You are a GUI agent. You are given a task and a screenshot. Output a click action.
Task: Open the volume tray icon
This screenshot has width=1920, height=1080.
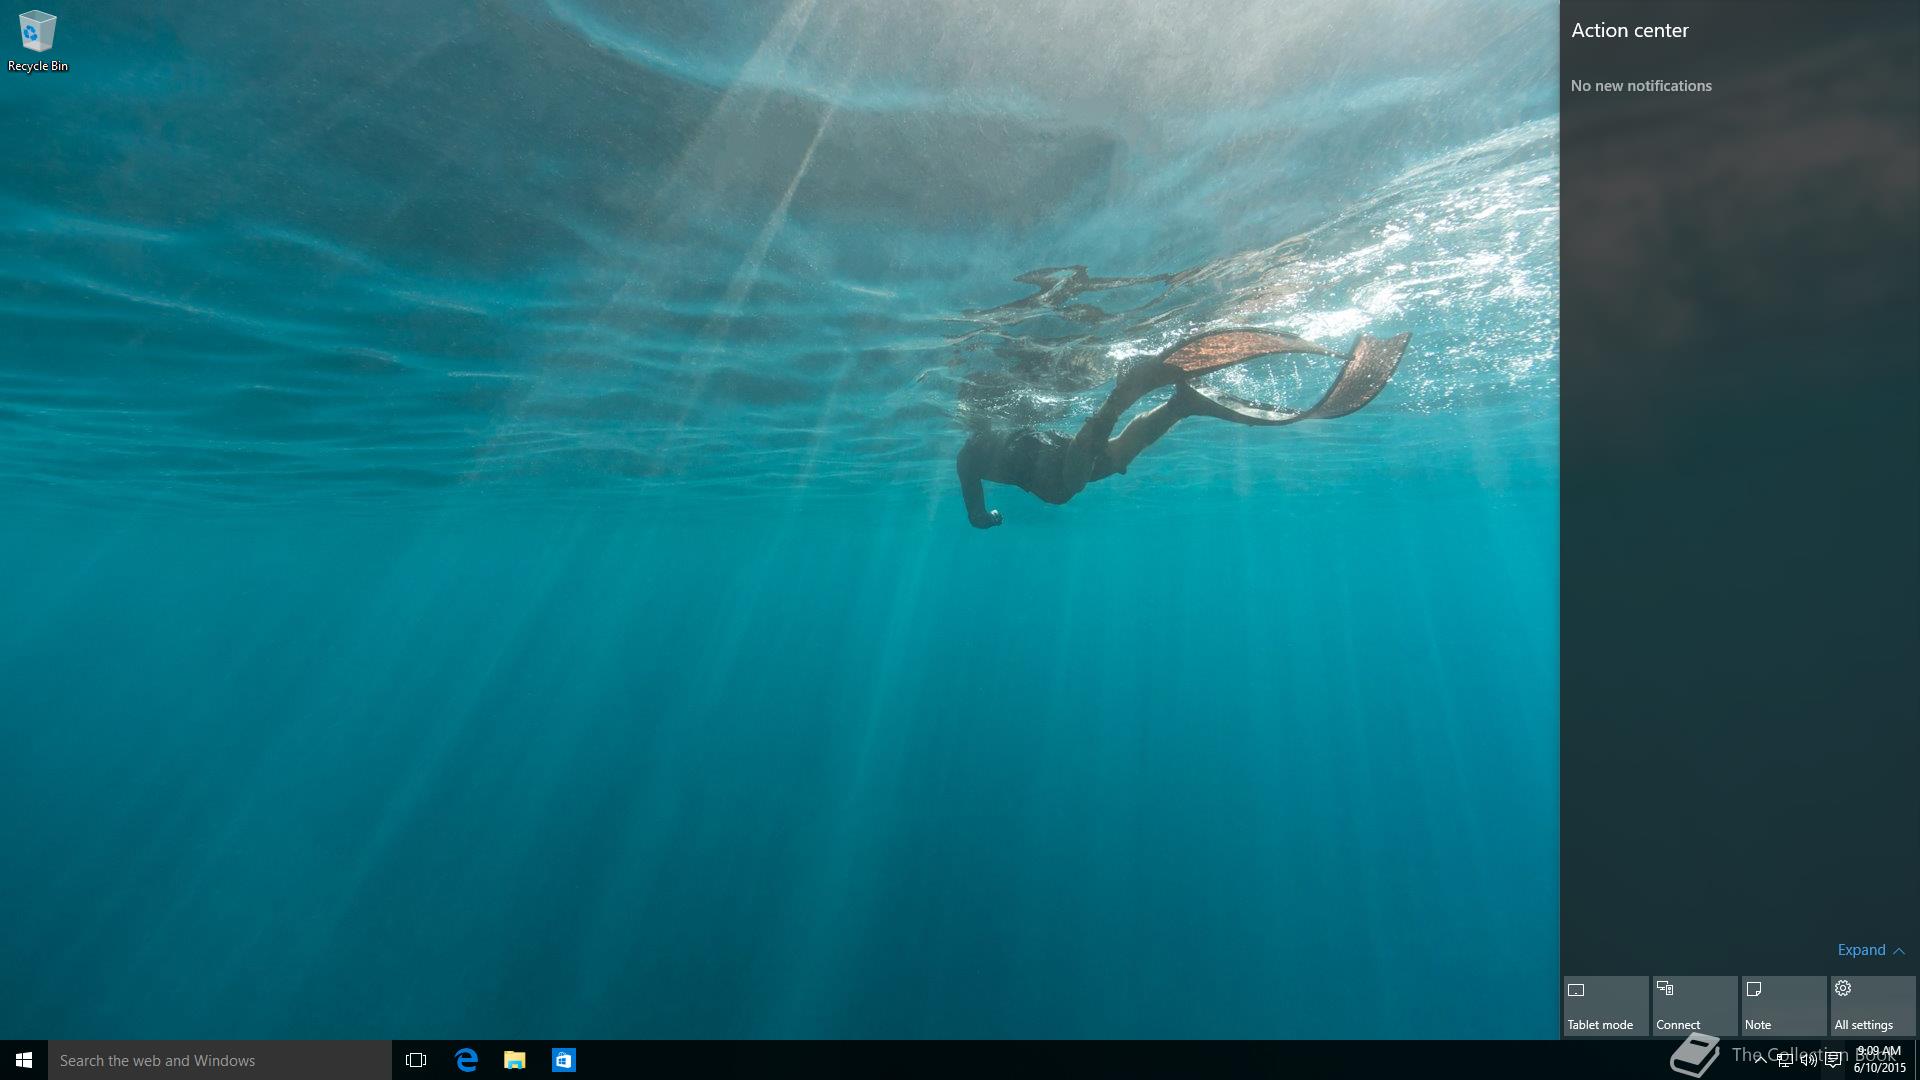click(1808, 1060)
